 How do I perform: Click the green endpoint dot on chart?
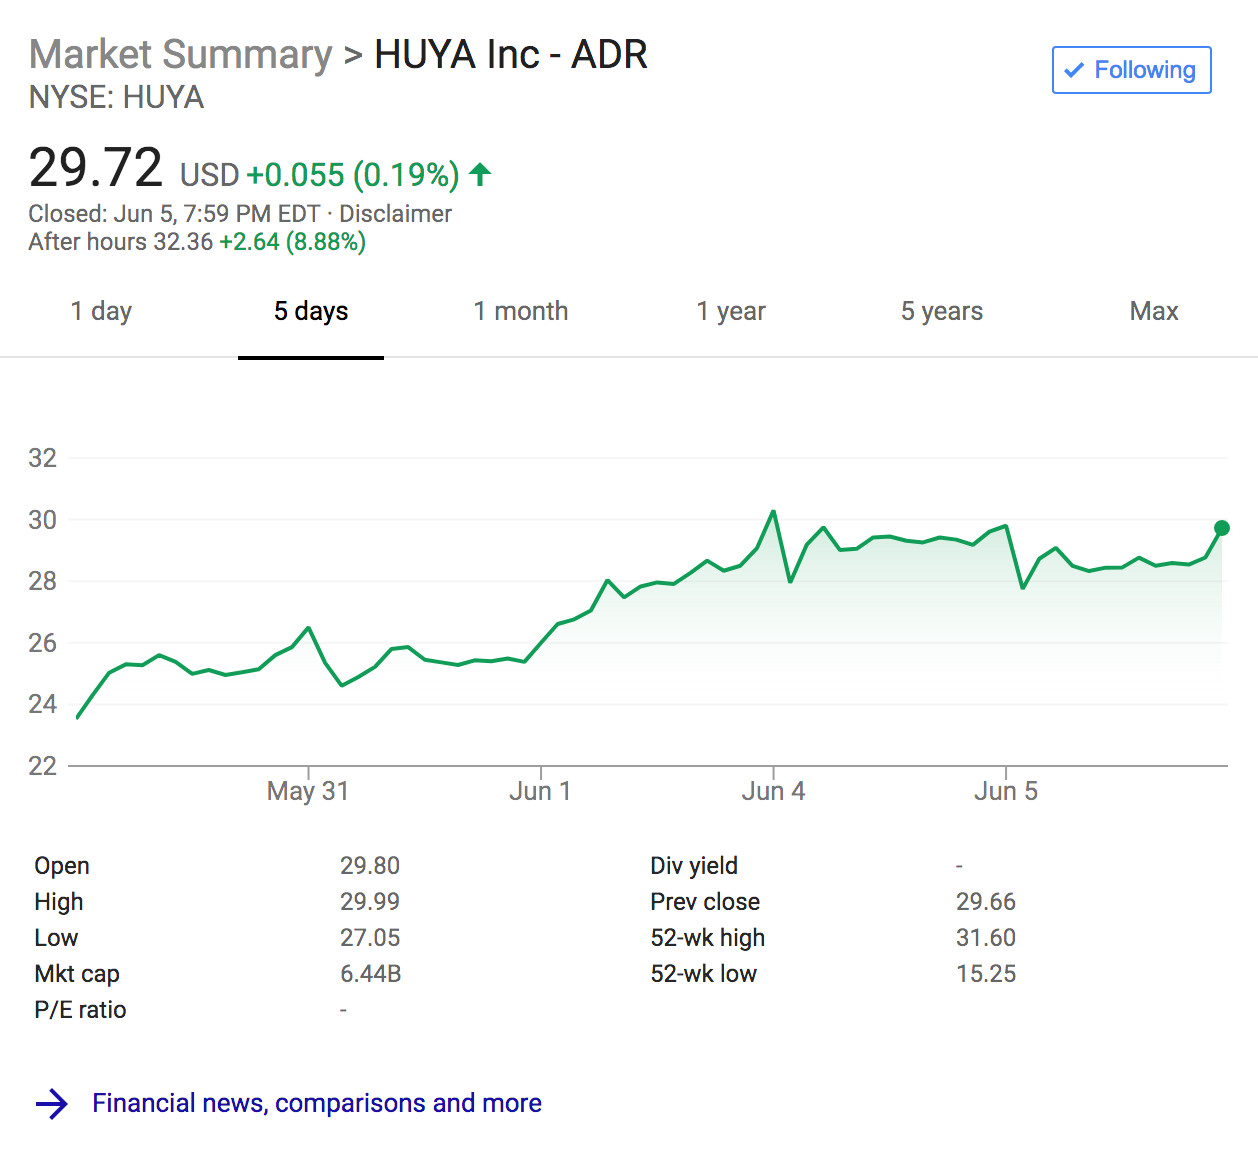(x=1221, y=528)
